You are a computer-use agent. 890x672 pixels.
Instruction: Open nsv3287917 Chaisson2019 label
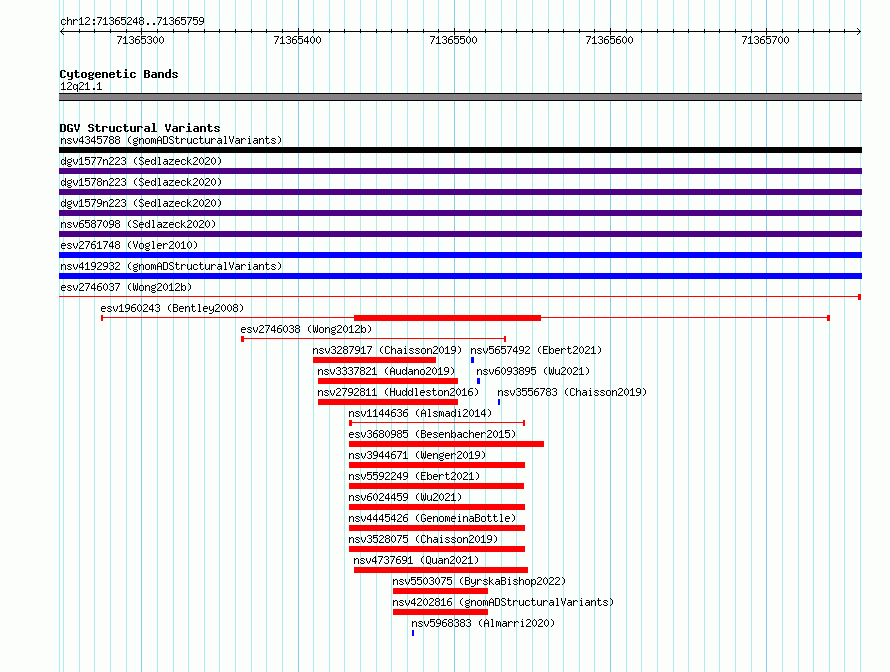pos(387,350)
